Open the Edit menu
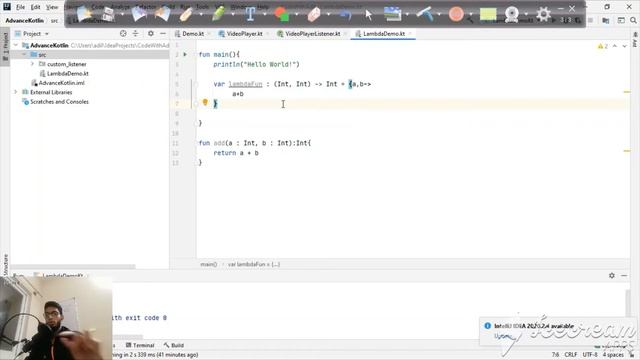This screenshot has height=360, width=640. 36,7
